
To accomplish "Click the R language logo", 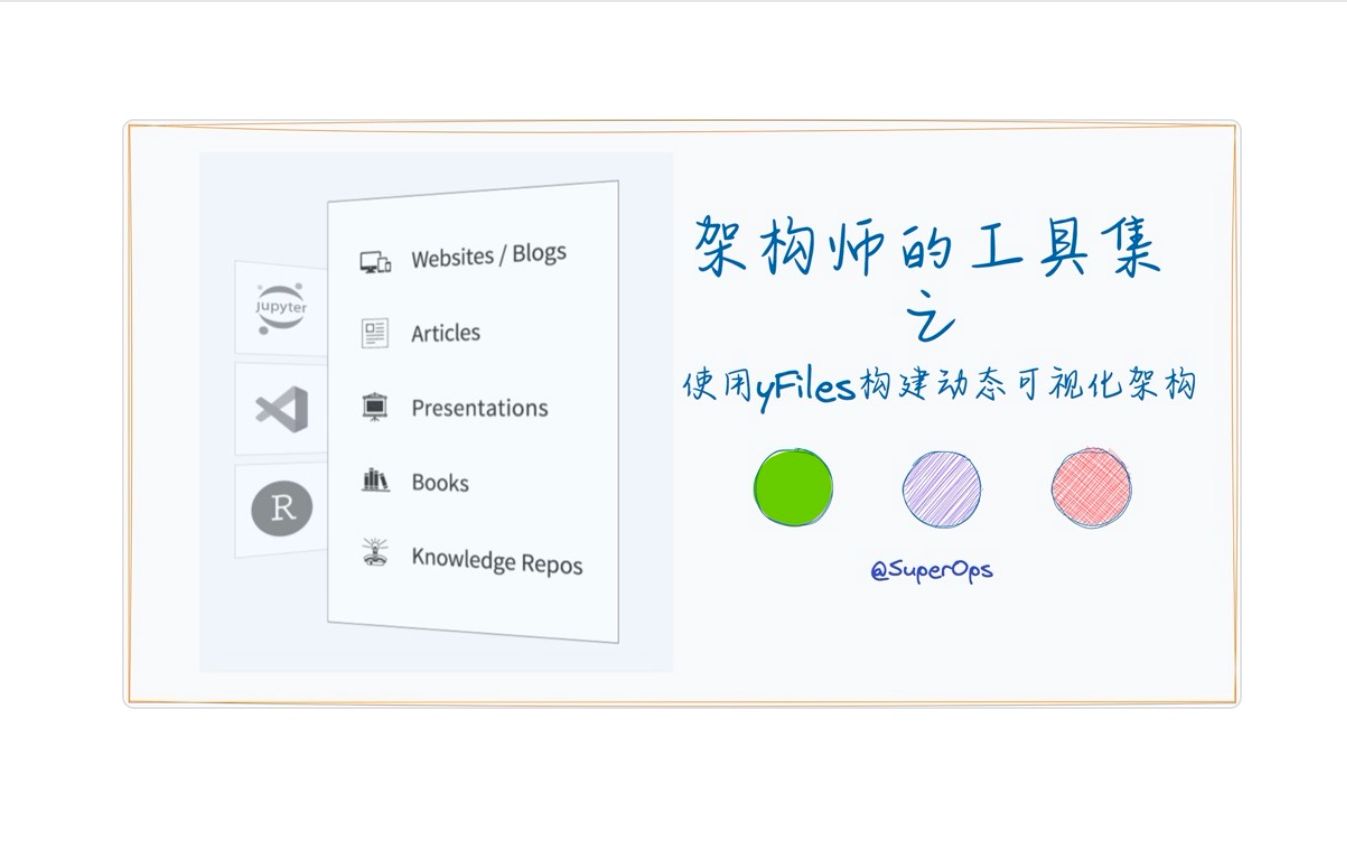I will tap(281, 509).
